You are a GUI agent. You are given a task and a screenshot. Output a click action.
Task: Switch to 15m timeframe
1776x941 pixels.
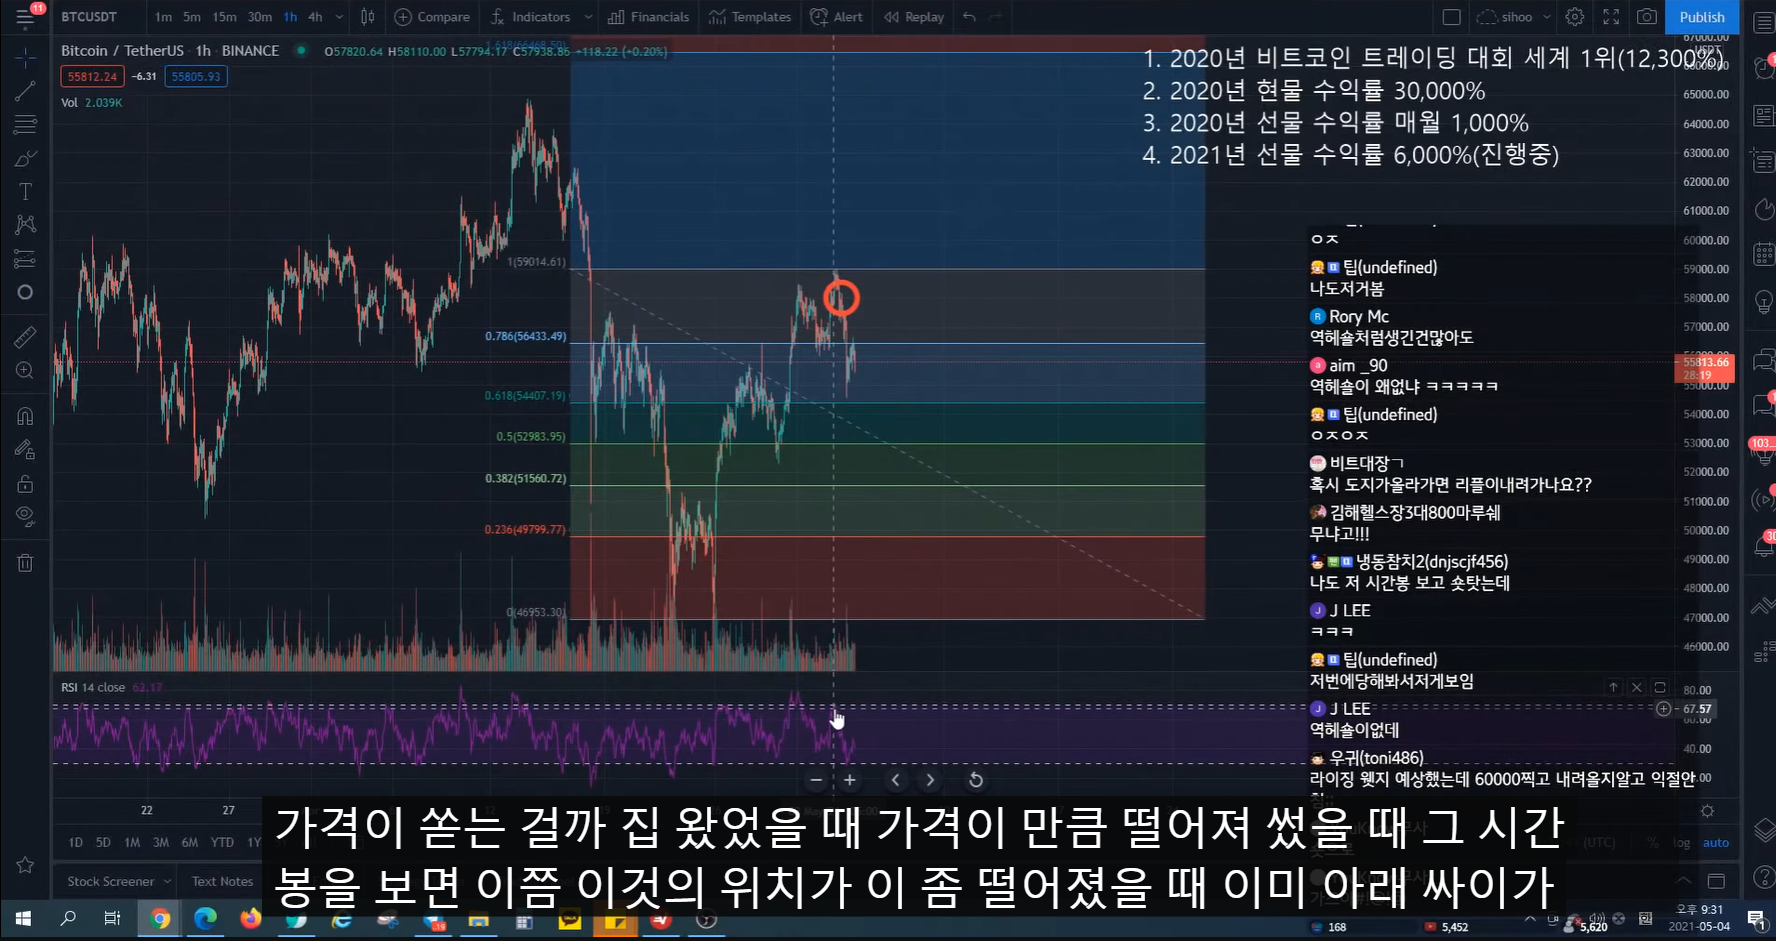click(224, 17)
